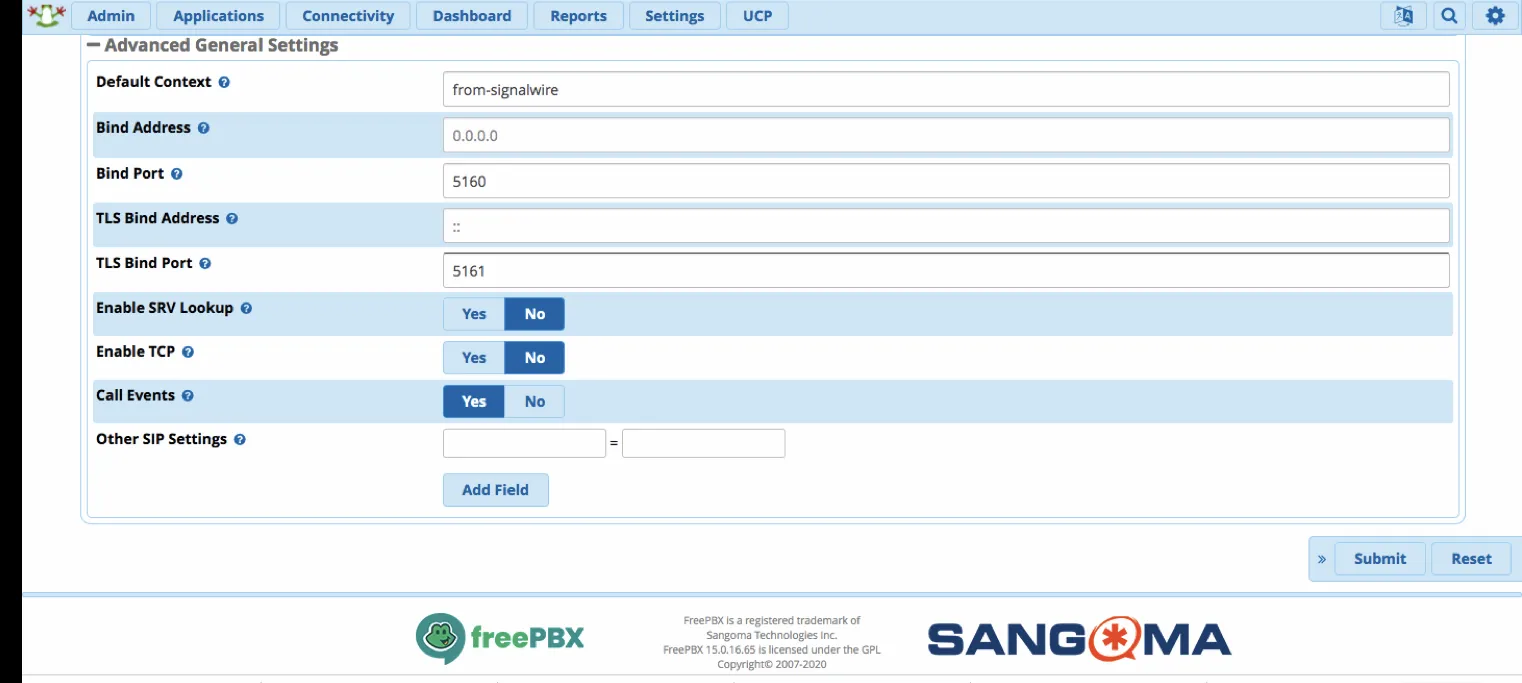Open the Reports menu
The image size is (1522, 683).
[578, 15]
